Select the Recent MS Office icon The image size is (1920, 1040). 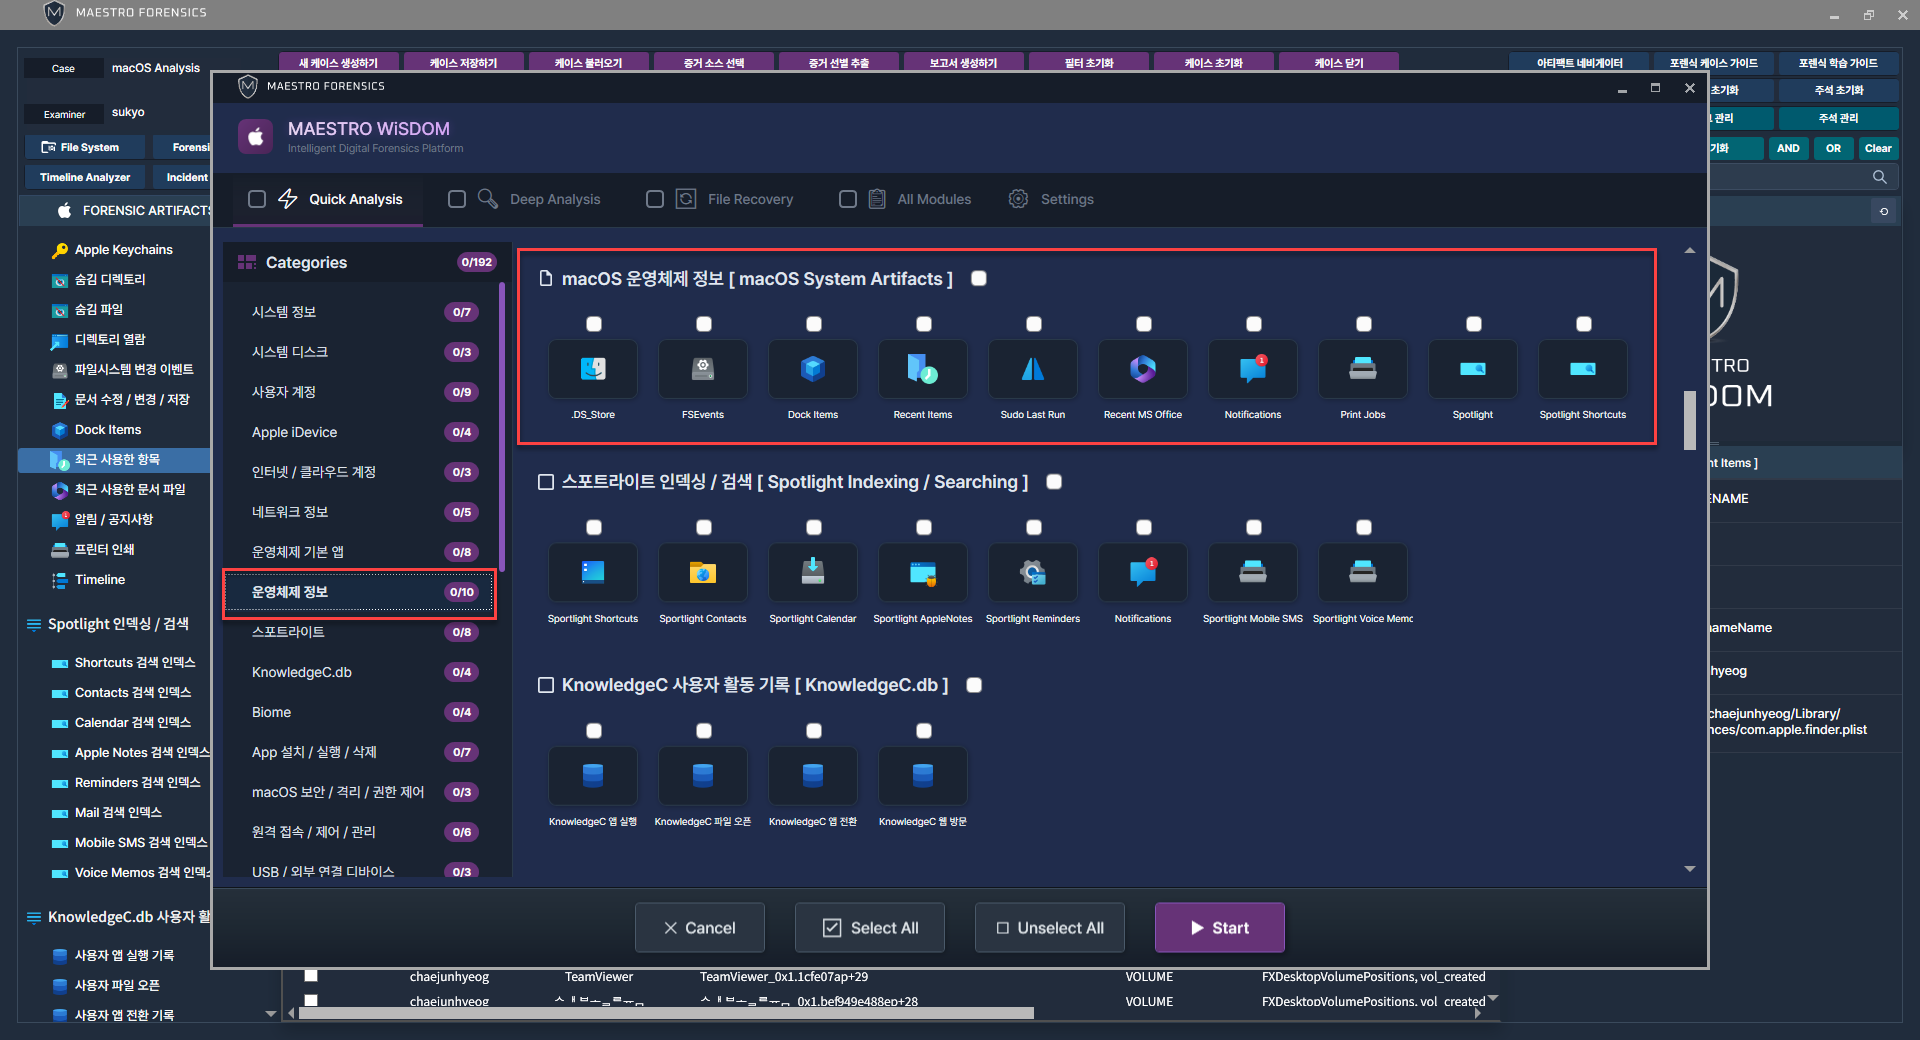coord(1143,370)
